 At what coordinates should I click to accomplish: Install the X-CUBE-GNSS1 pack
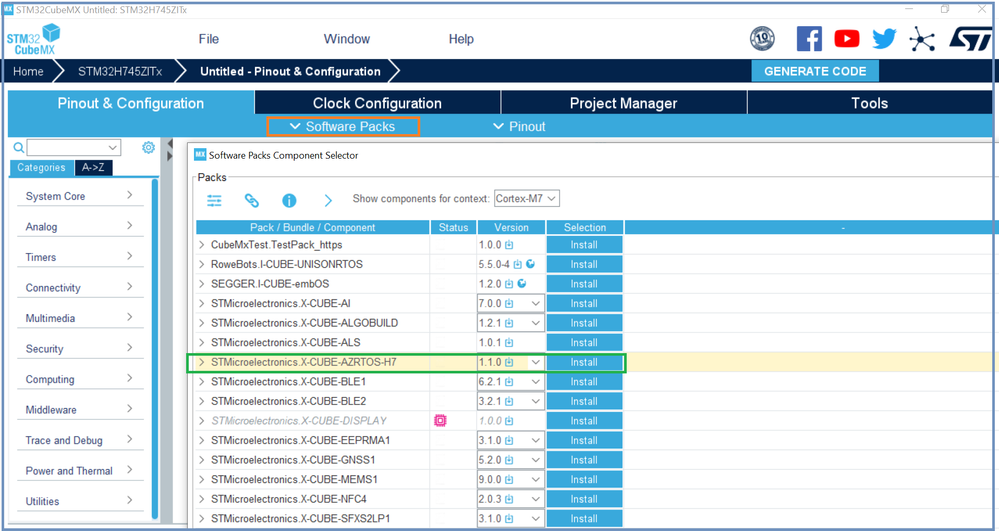point(584,460)
